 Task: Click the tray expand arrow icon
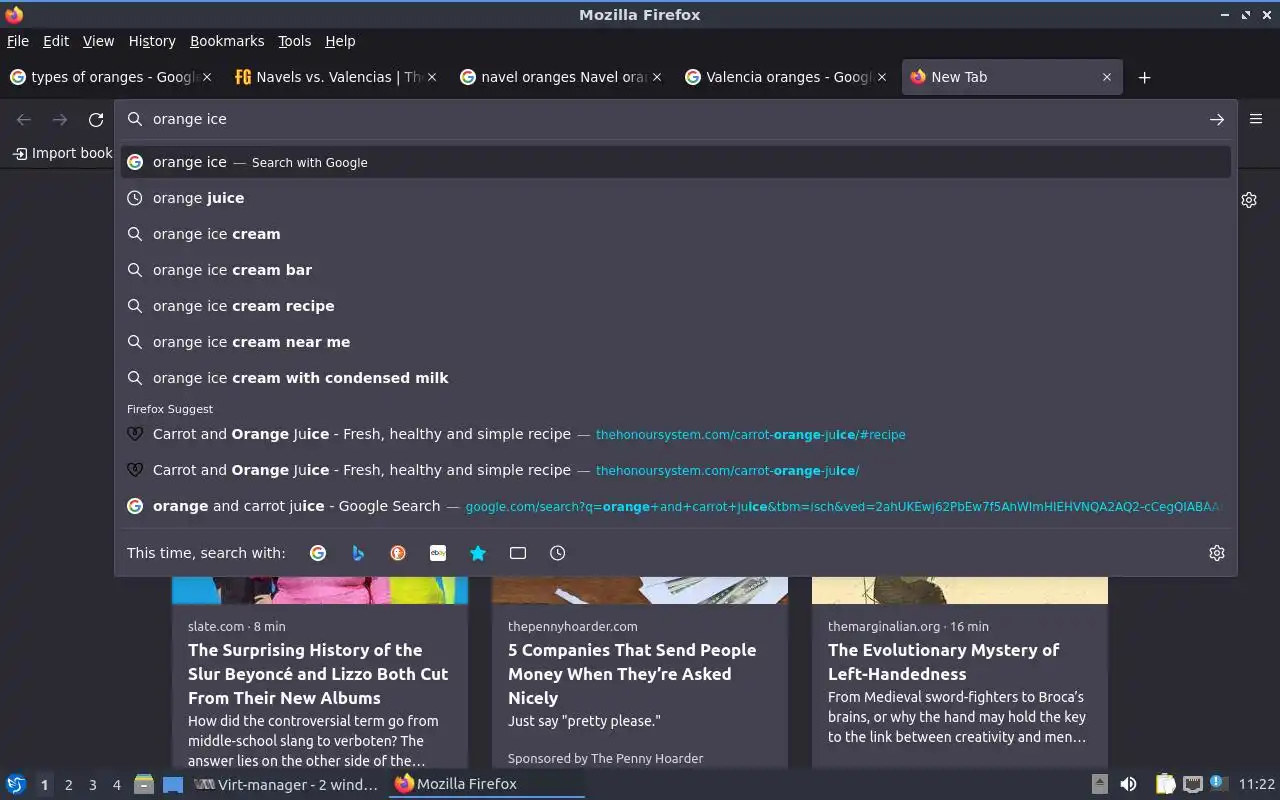coord(1099,784)
